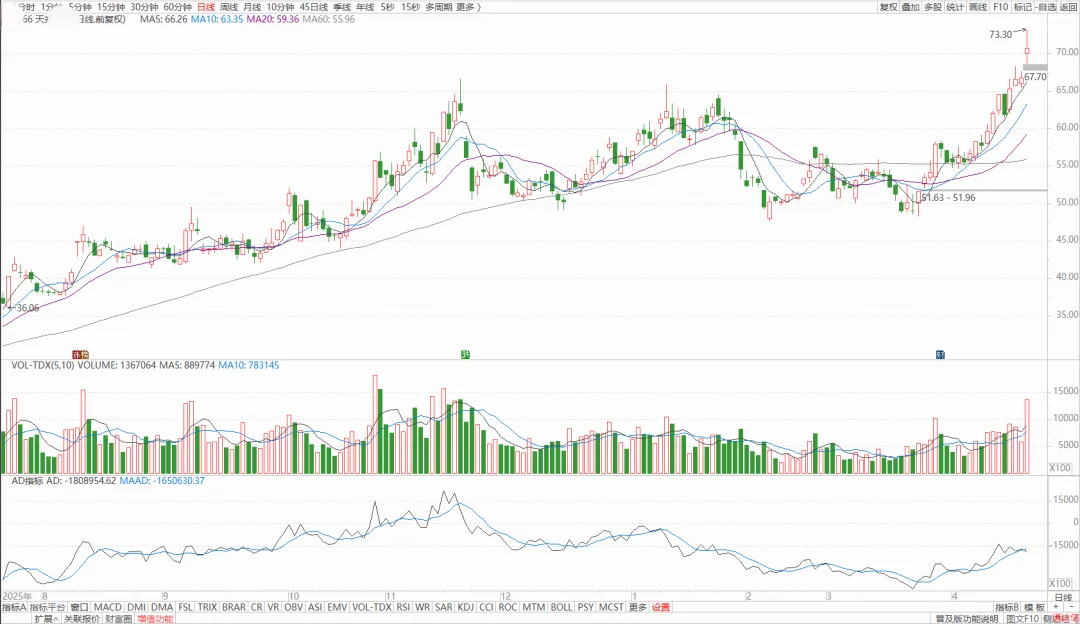The image size is (1080, 624).
Task: Switch chart to 15分钟 period
Action: (111, 7)
